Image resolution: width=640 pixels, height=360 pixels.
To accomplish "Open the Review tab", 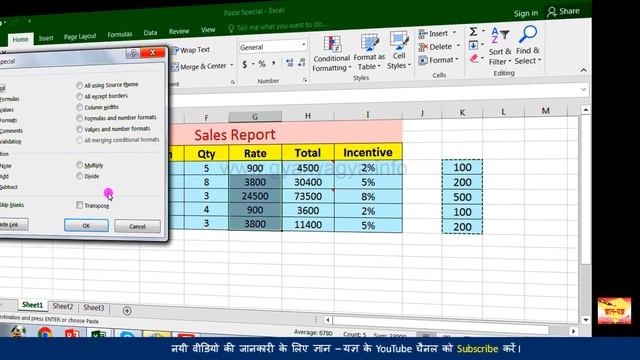I will [179, 31].
